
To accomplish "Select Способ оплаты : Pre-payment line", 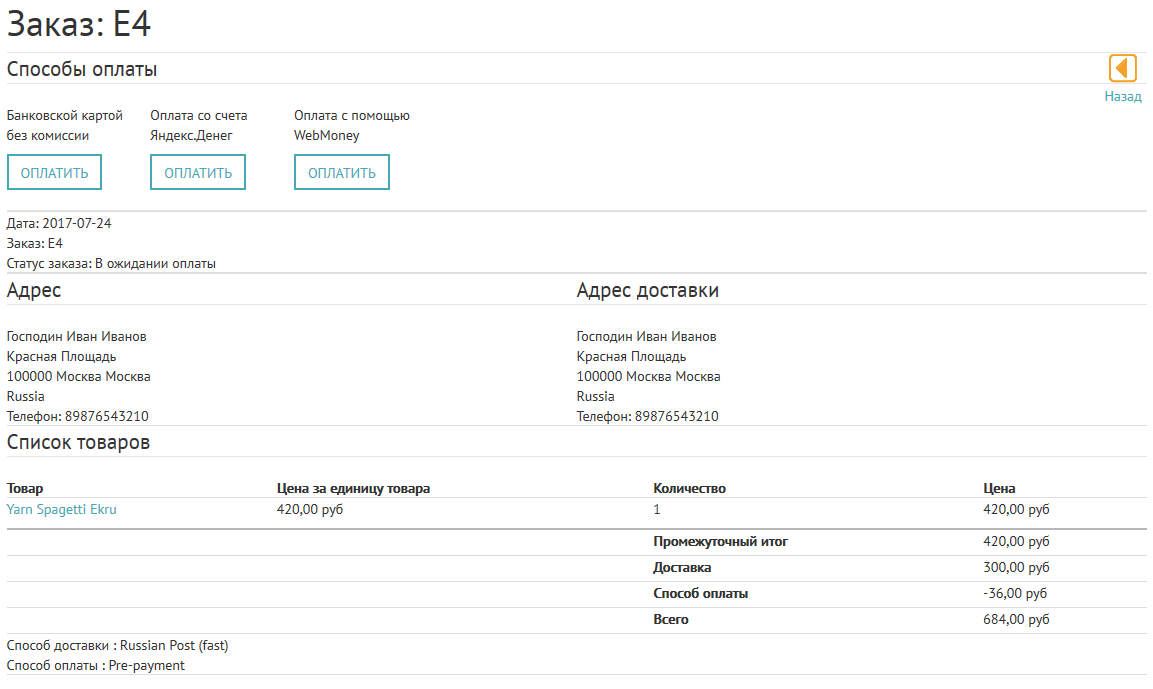I will 96,665.
